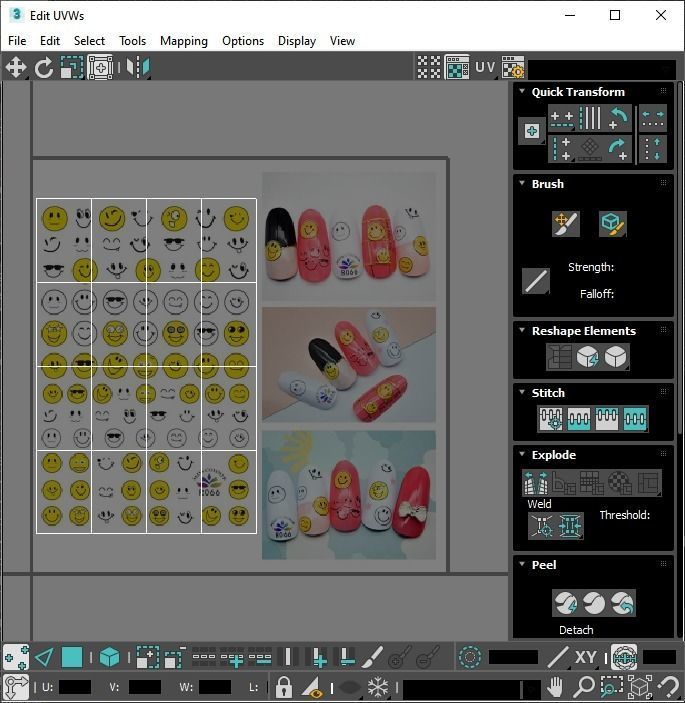This screenshot has height=703, width=685.
Task: Click the Mirror horizontal tool
Action: pyautogui.click(x=138, y=68)
